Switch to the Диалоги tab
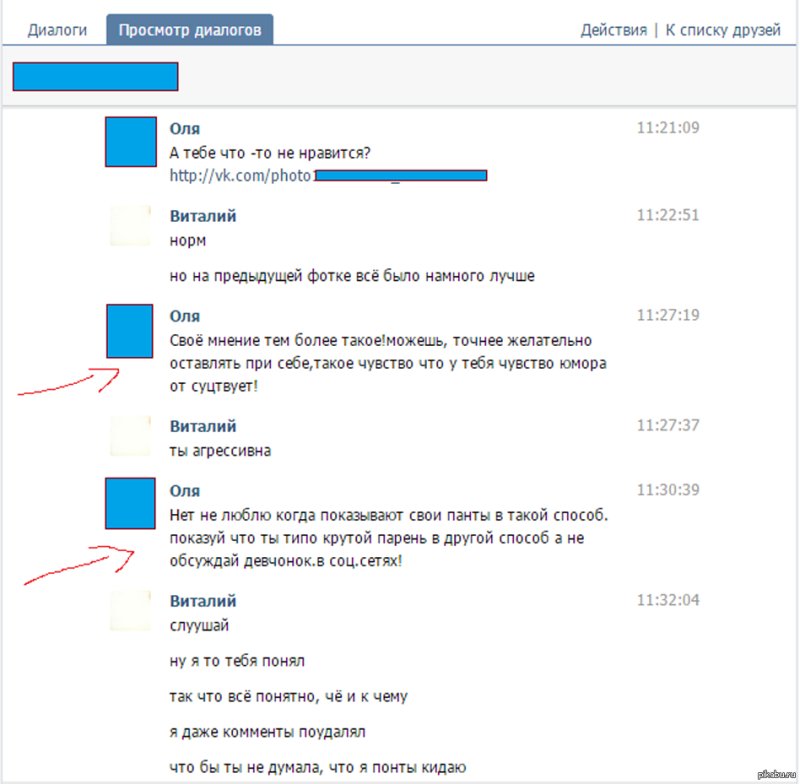The height and width of the screenshot is (784, 800). click(x=56, y=30)
